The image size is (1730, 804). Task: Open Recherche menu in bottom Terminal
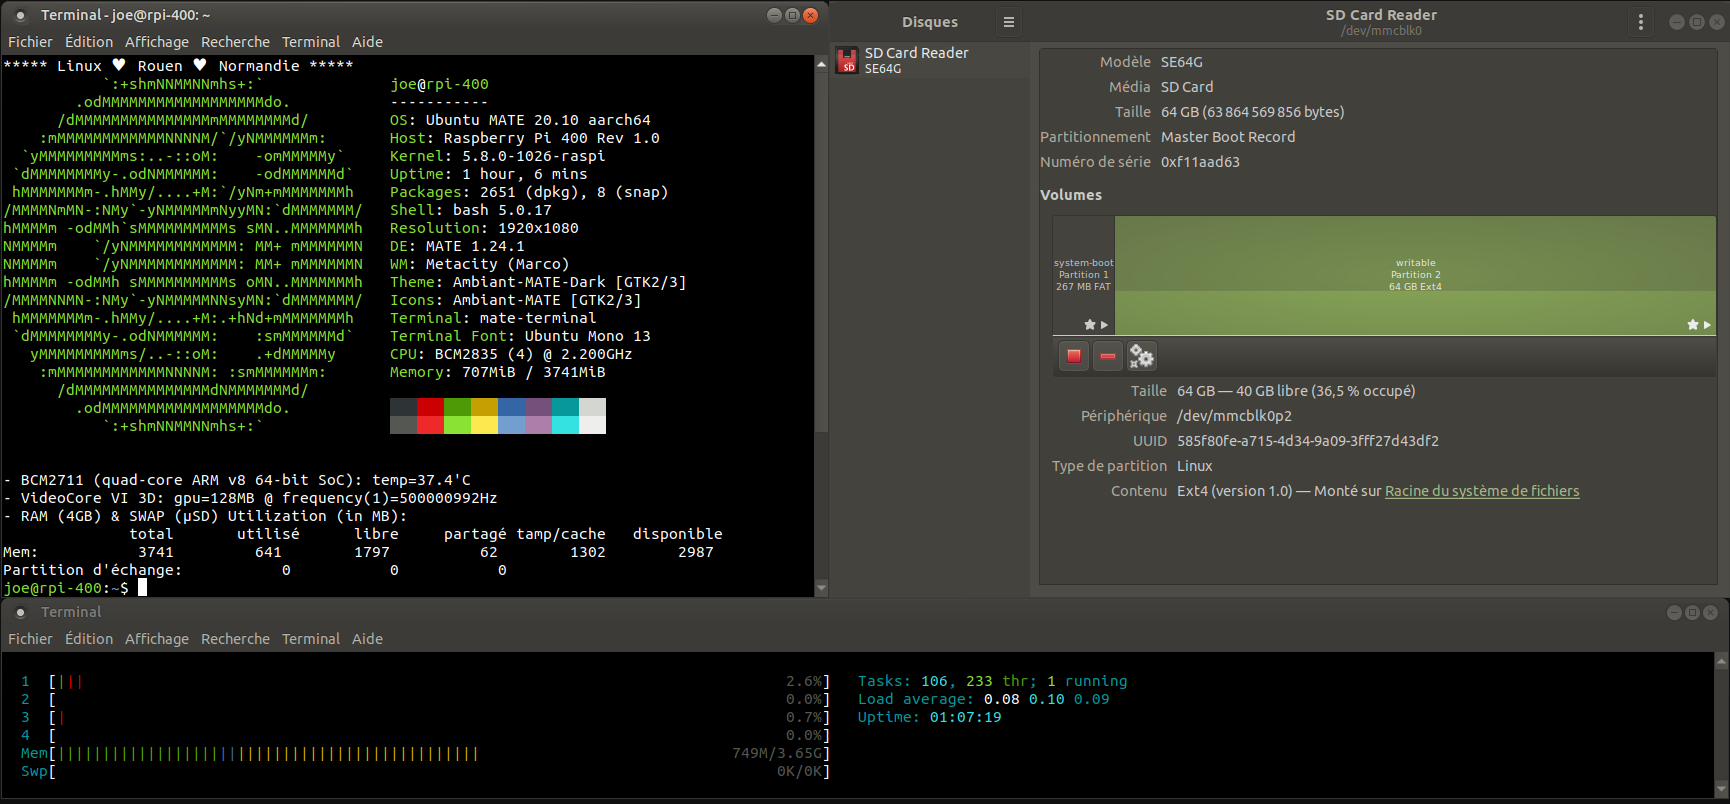point(235,639)
